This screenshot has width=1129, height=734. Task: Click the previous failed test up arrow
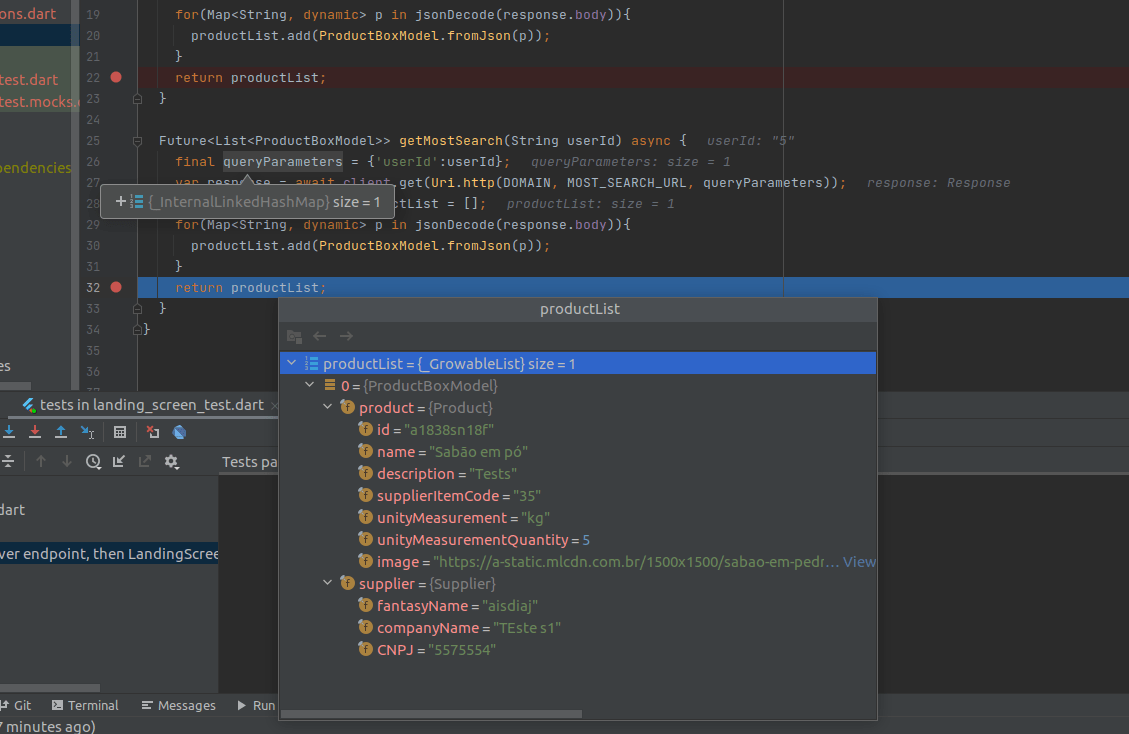[x=41, y=462]
